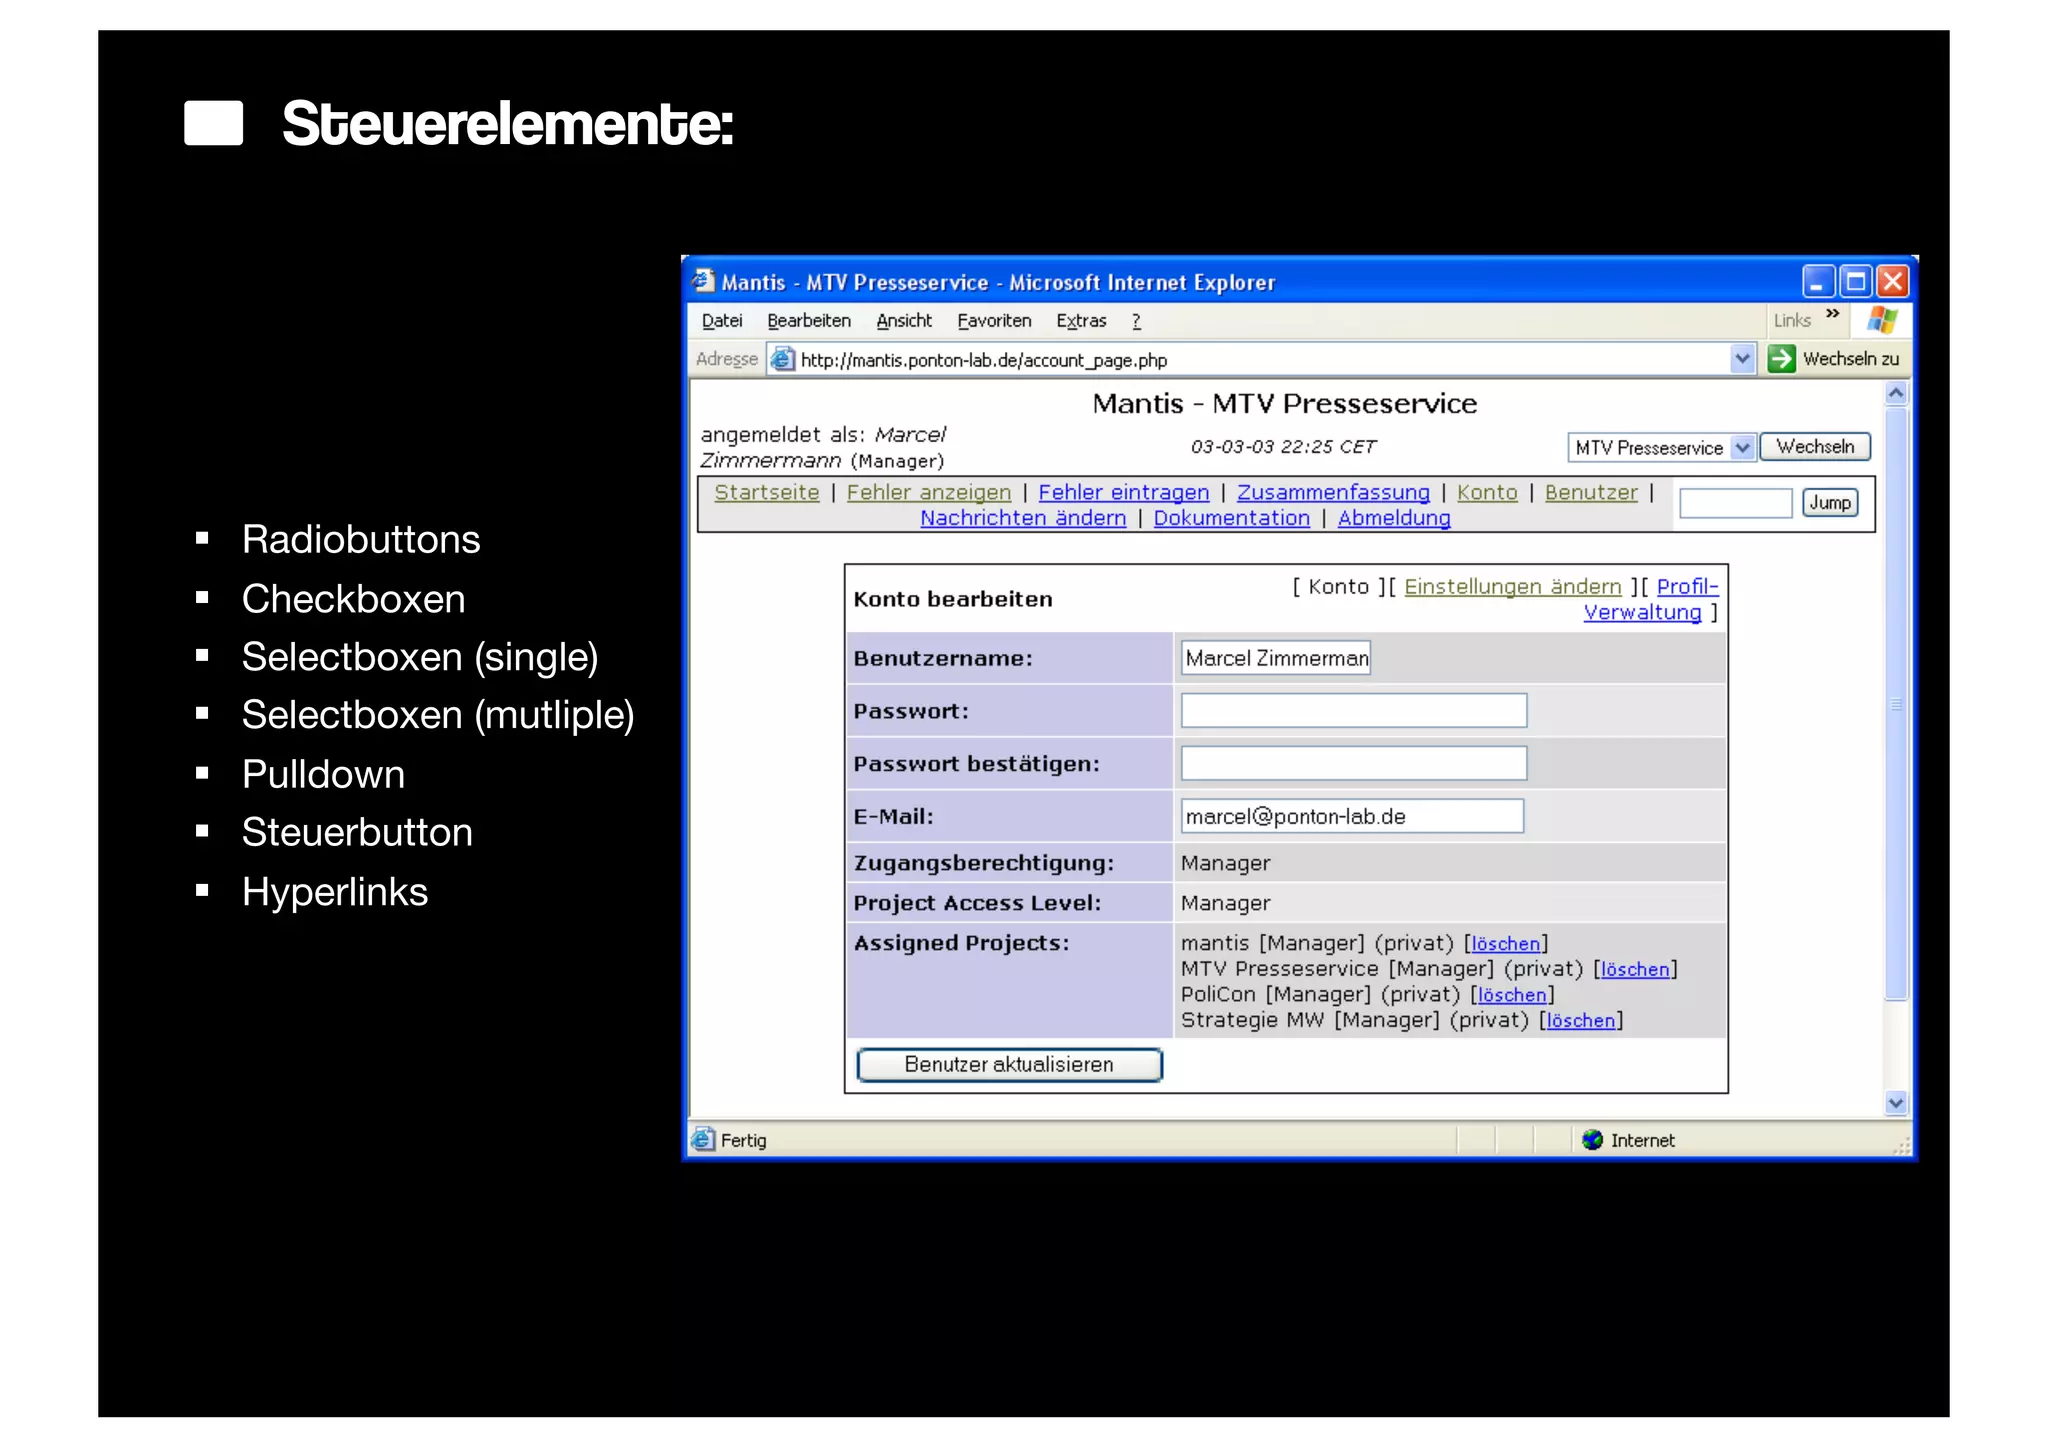This screenshot has width=2048, height=1447.
Task: Click the scrollbar up arrow
Action: click(1896, 394)
